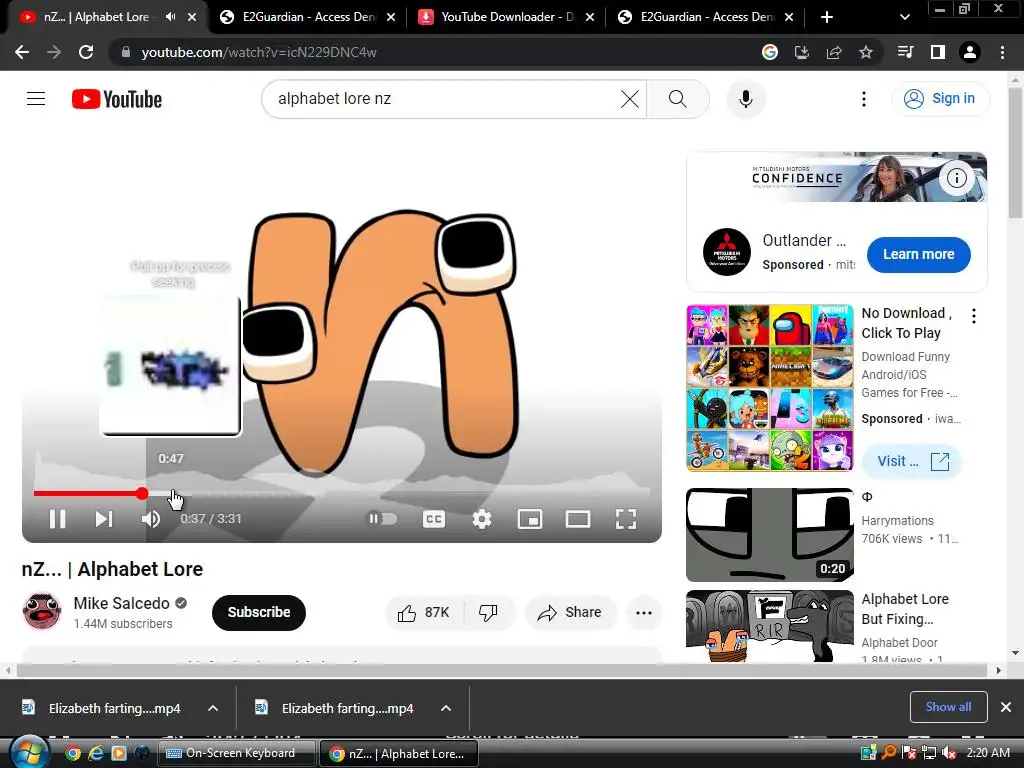Click the Sign in button

point(941,99)
